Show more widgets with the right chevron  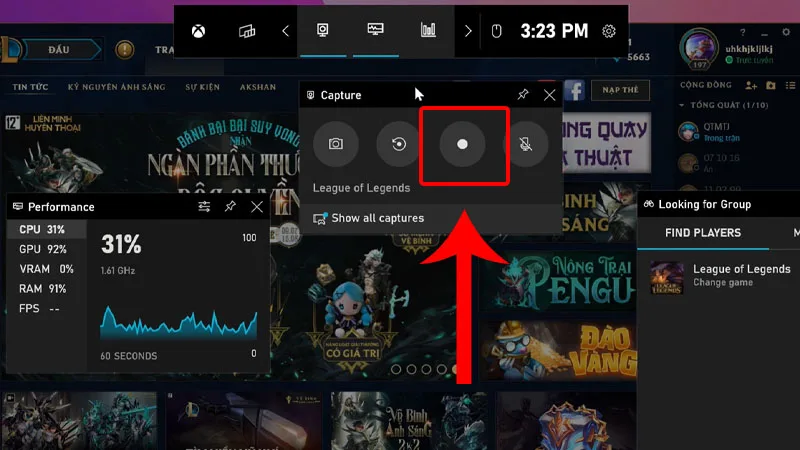coord(468,32)
